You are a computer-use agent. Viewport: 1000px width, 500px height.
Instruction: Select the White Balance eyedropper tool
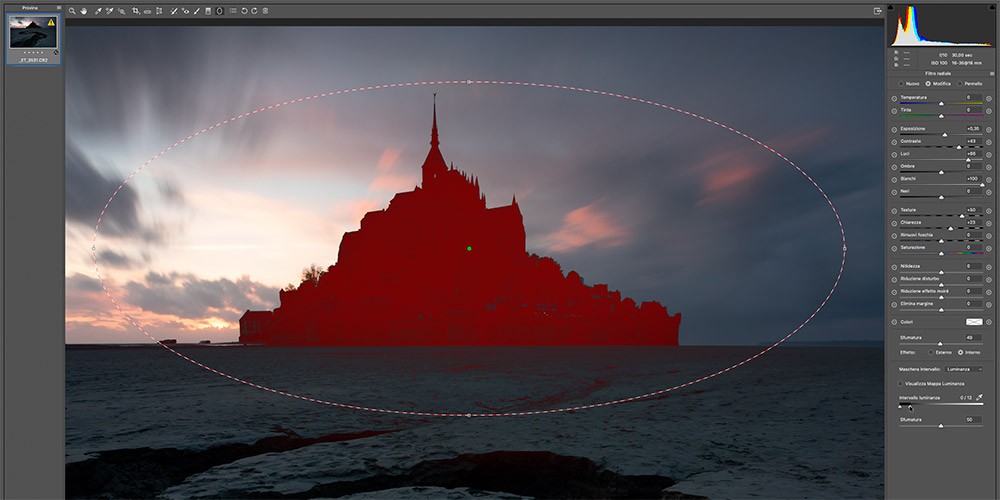coord(97,11)
